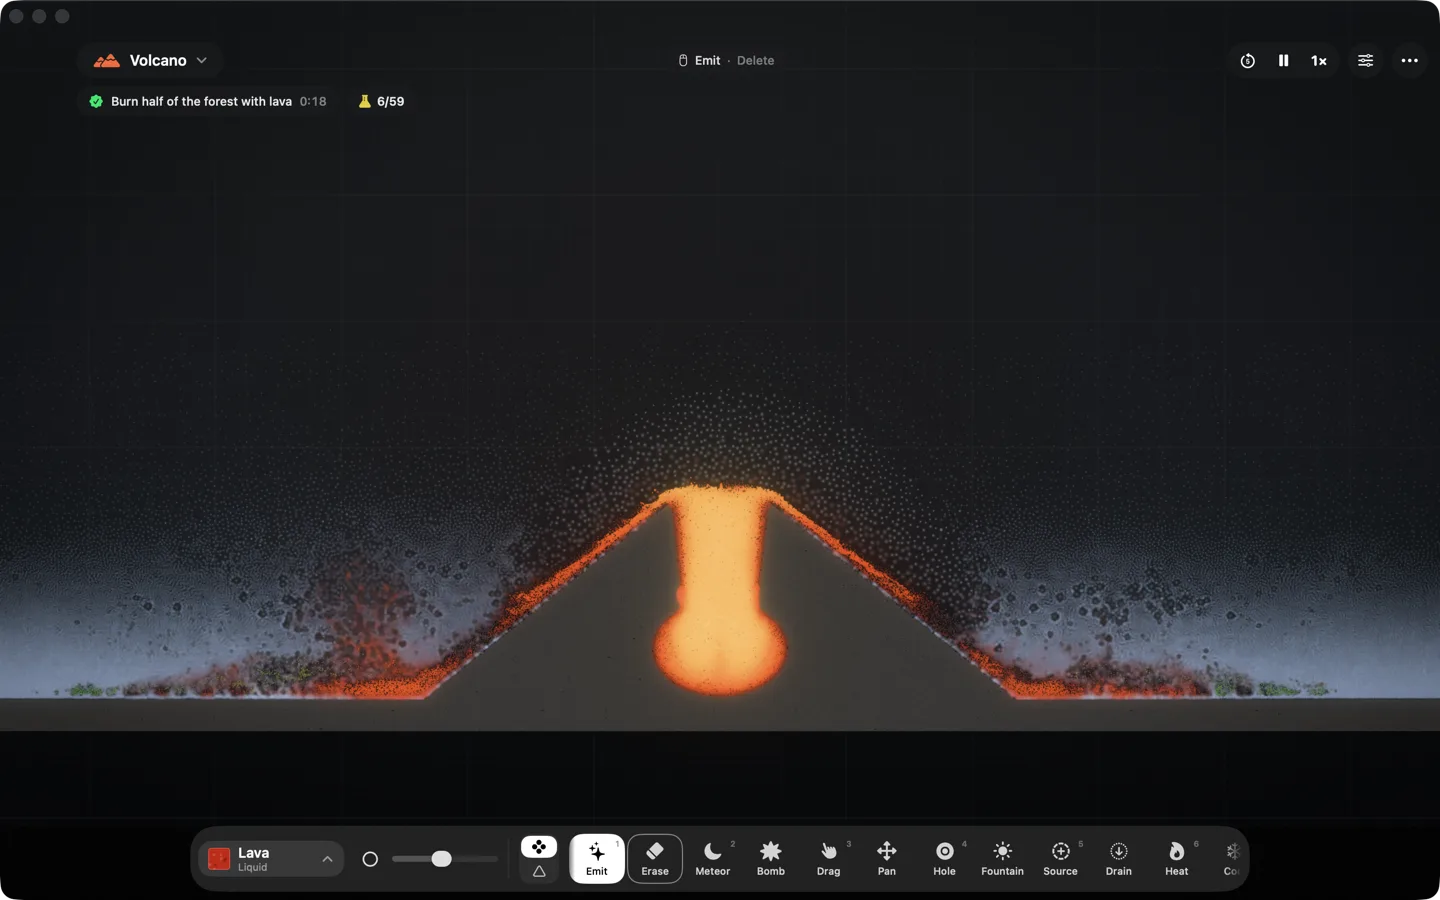The width and height of the screenshot is (1440, 900).
Task: Pick the Fountain tool
Action: 1003,858
